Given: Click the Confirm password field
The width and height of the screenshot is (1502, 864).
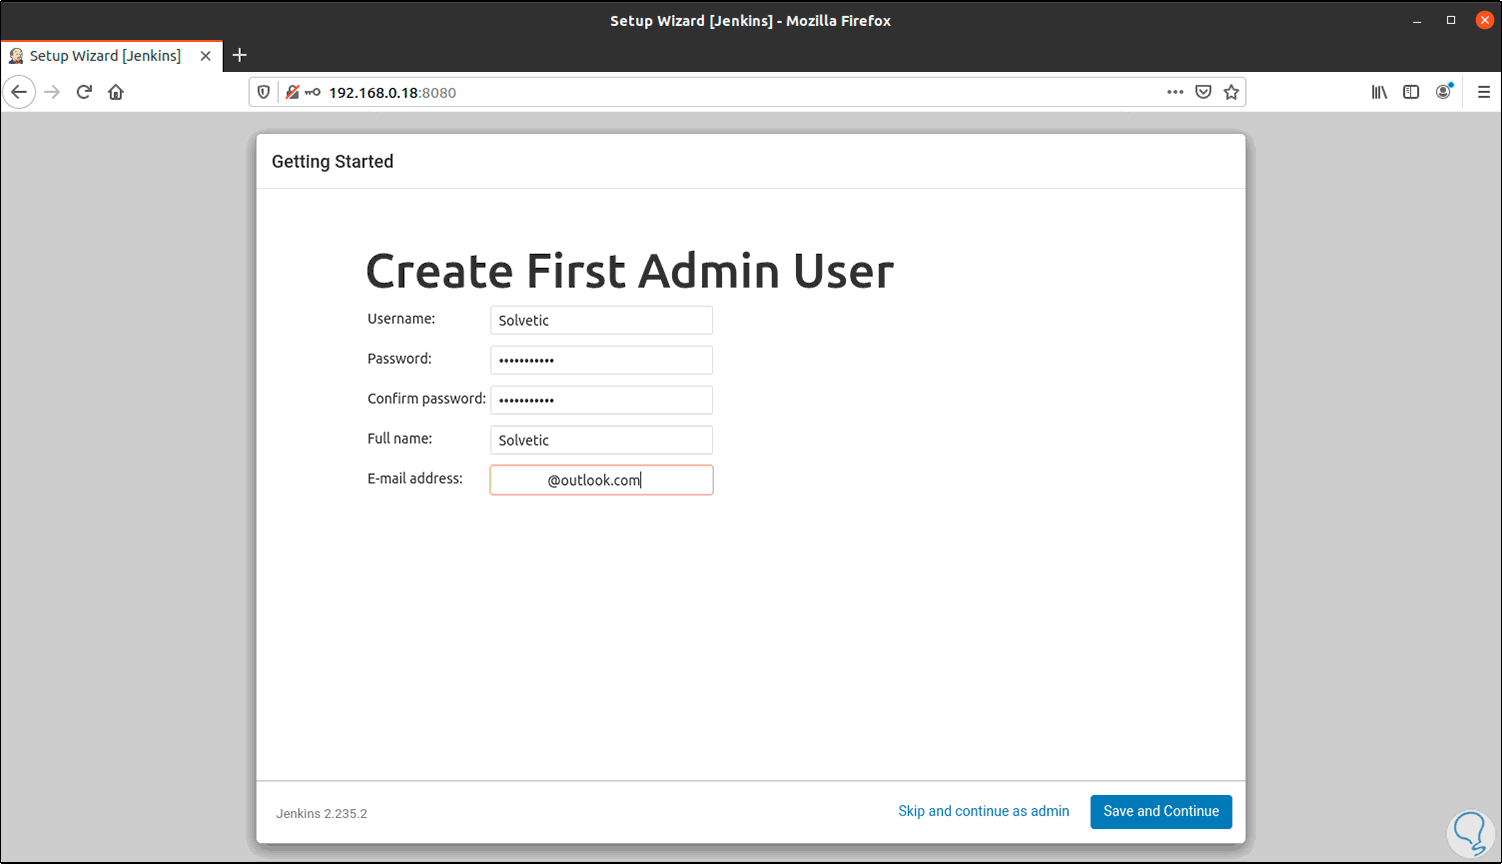Looking at the screenshot, I should click(601, 400).
